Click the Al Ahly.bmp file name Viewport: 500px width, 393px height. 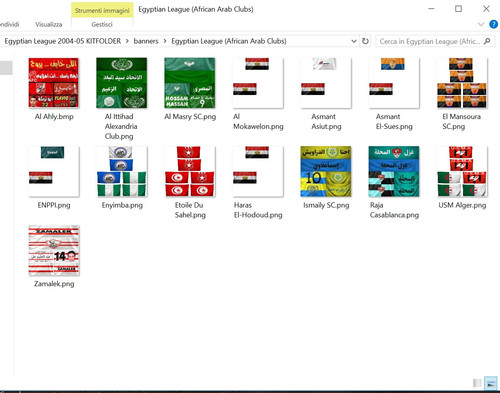54,117
